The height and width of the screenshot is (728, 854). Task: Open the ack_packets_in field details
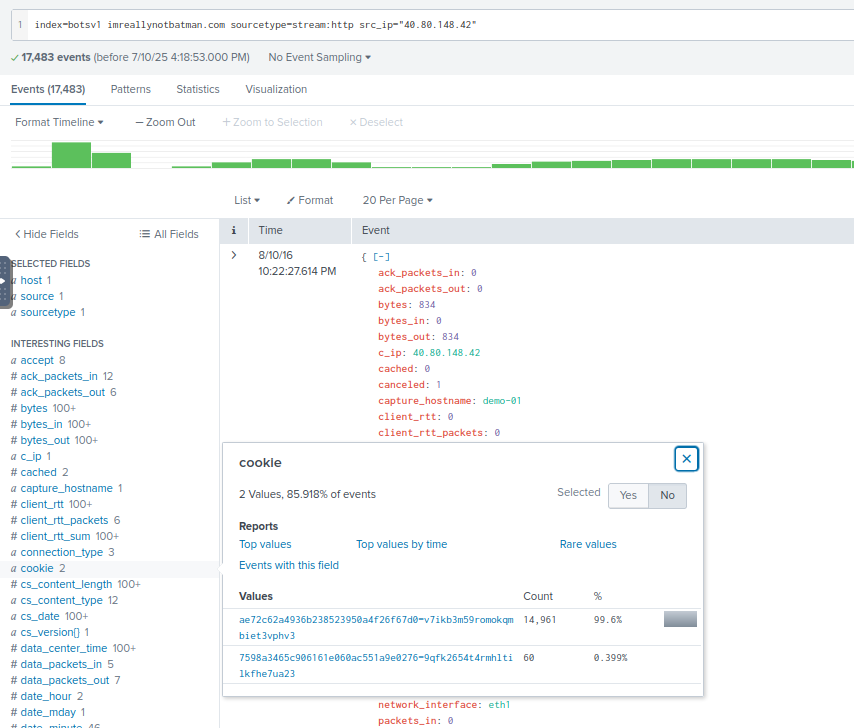[59, 376]
